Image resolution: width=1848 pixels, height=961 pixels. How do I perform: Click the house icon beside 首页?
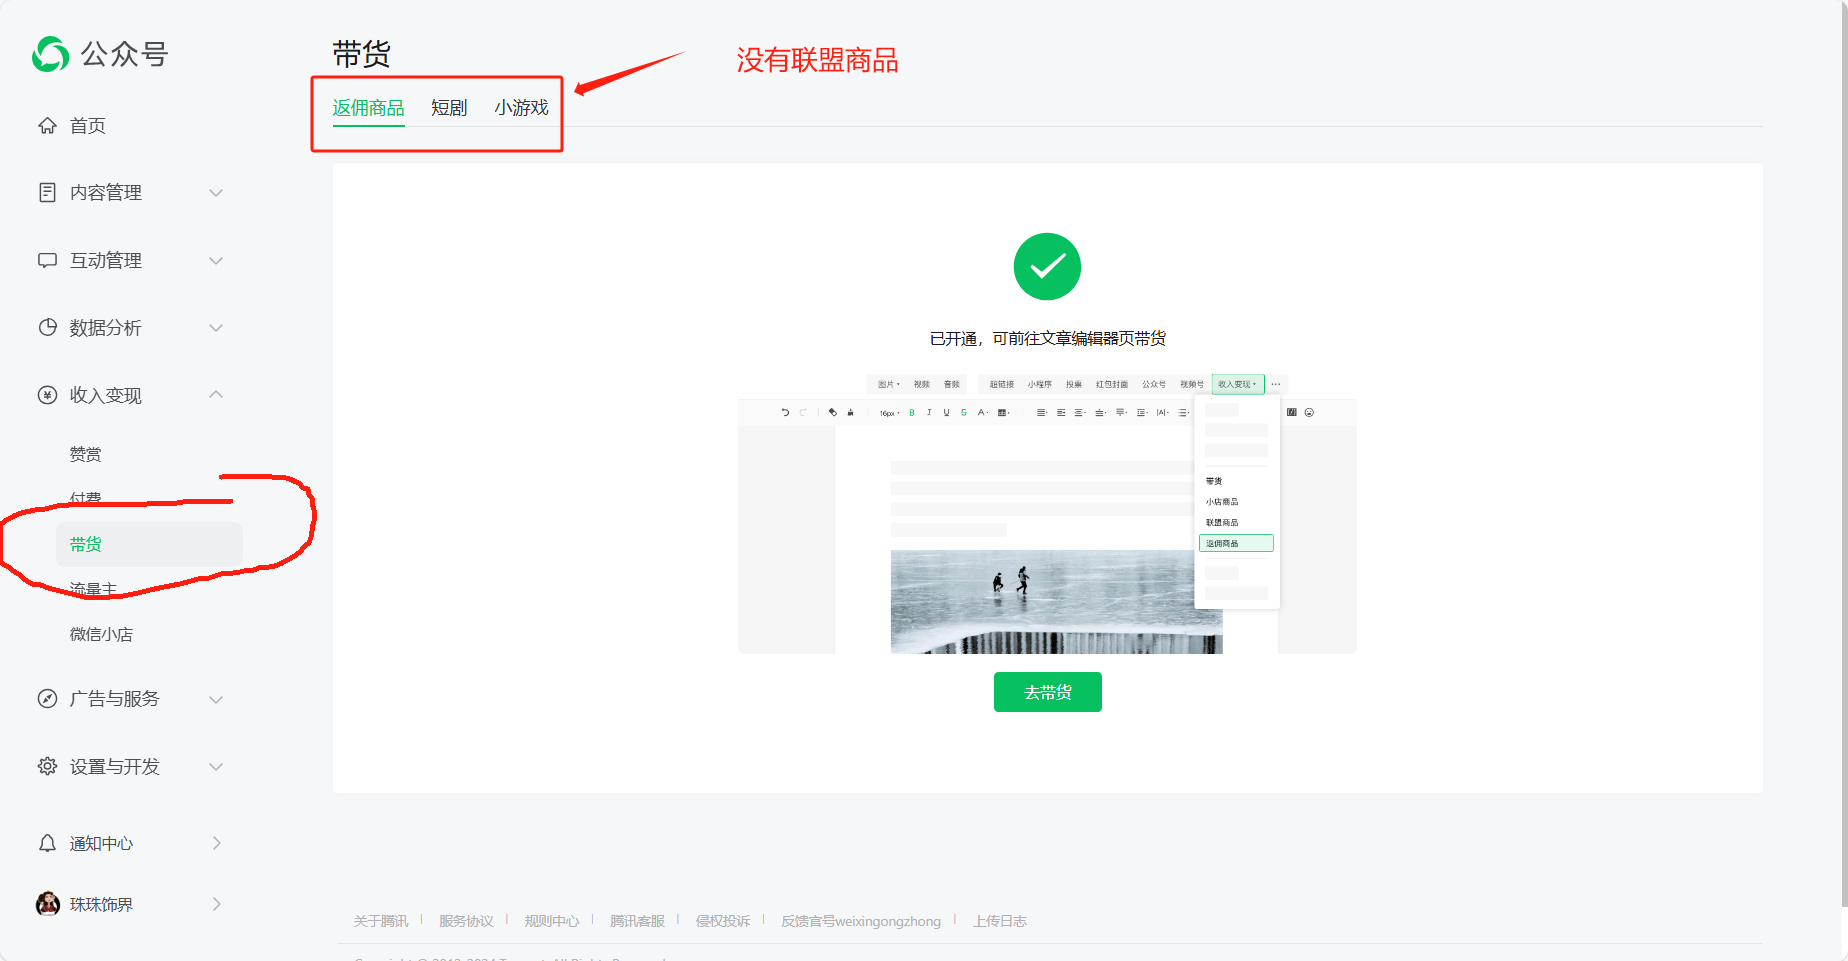pyautogui.click(x=47, y=125)
